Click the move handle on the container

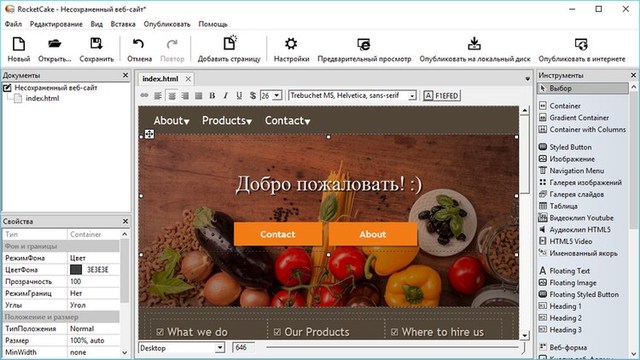149,134
